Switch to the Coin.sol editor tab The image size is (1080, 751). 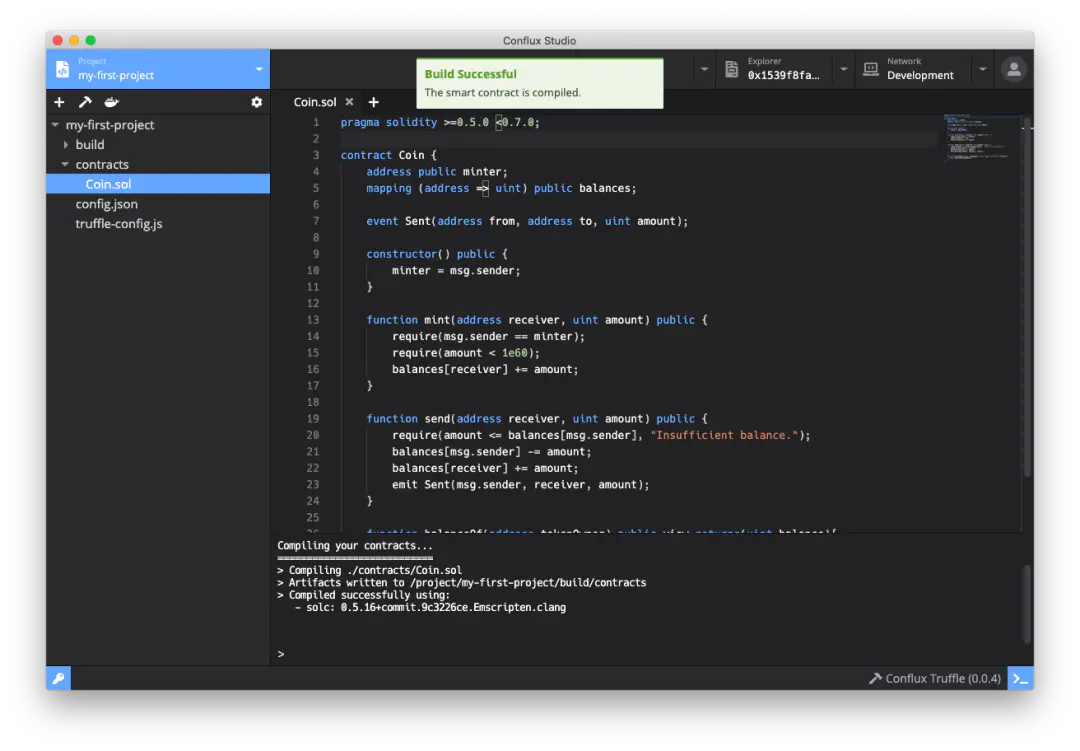(315, 102)
